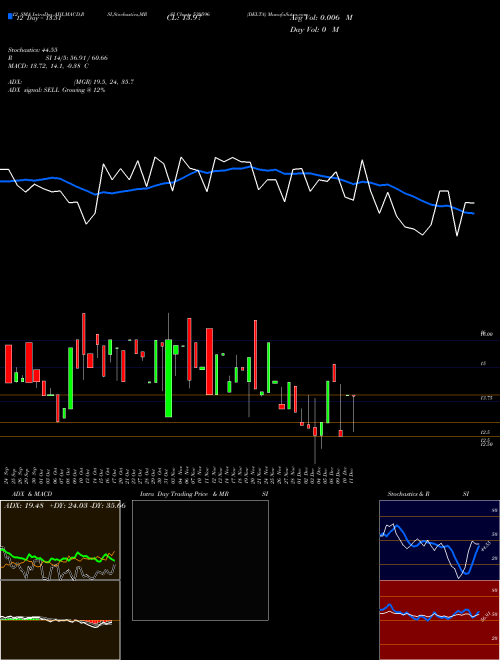500x660 pixels.
Task: Click the blue 12-day SMA legend square
Action: (10, 16)
